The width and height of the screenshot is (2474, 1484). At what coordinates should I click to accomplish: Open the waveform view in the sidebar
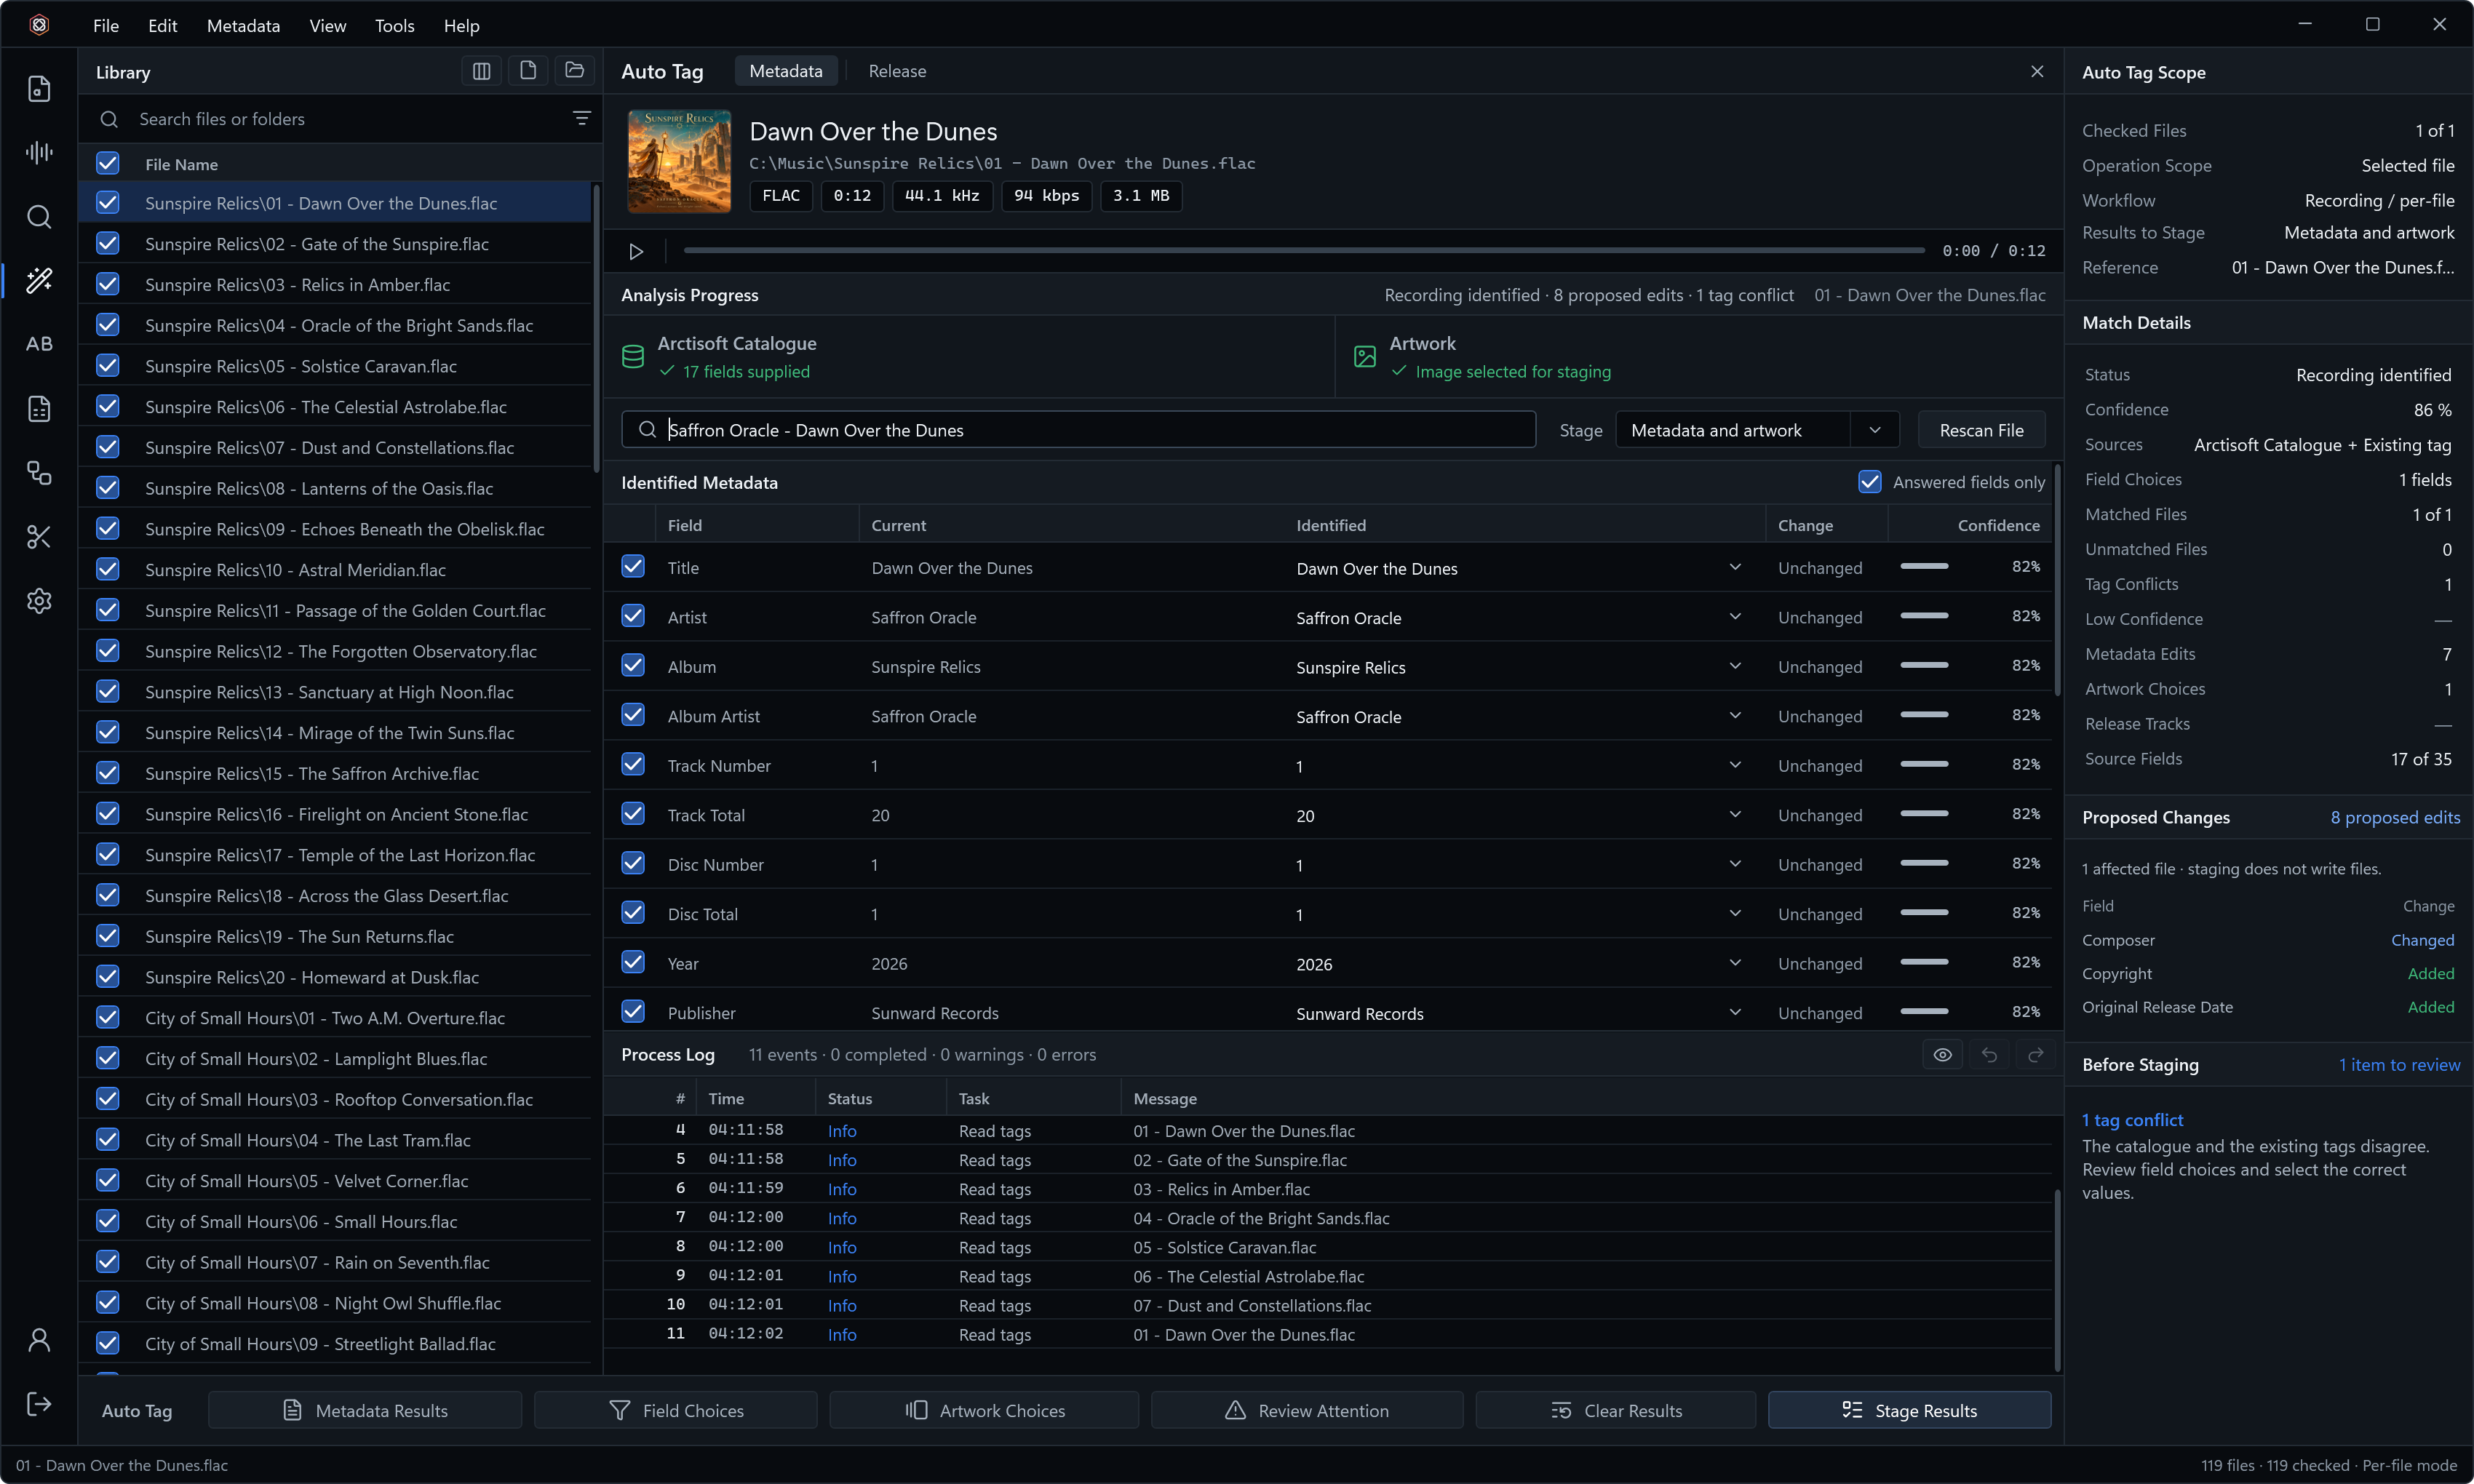click(39, 152)
